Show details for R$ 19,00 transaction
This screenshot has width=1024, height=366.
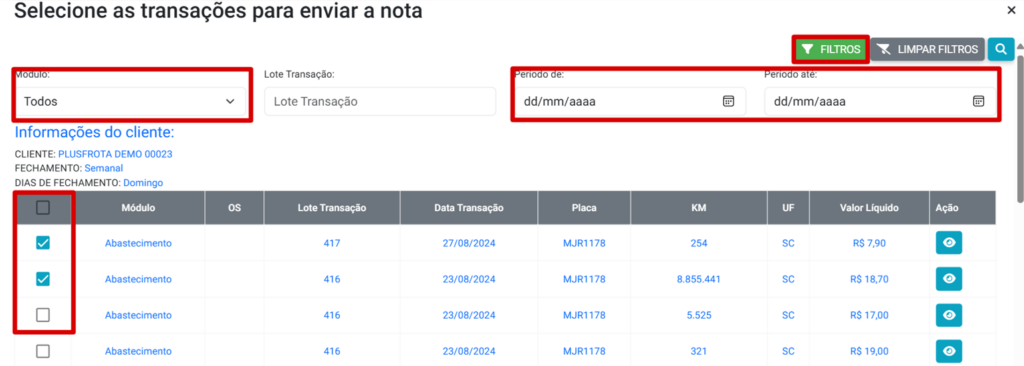coord(949,351)
